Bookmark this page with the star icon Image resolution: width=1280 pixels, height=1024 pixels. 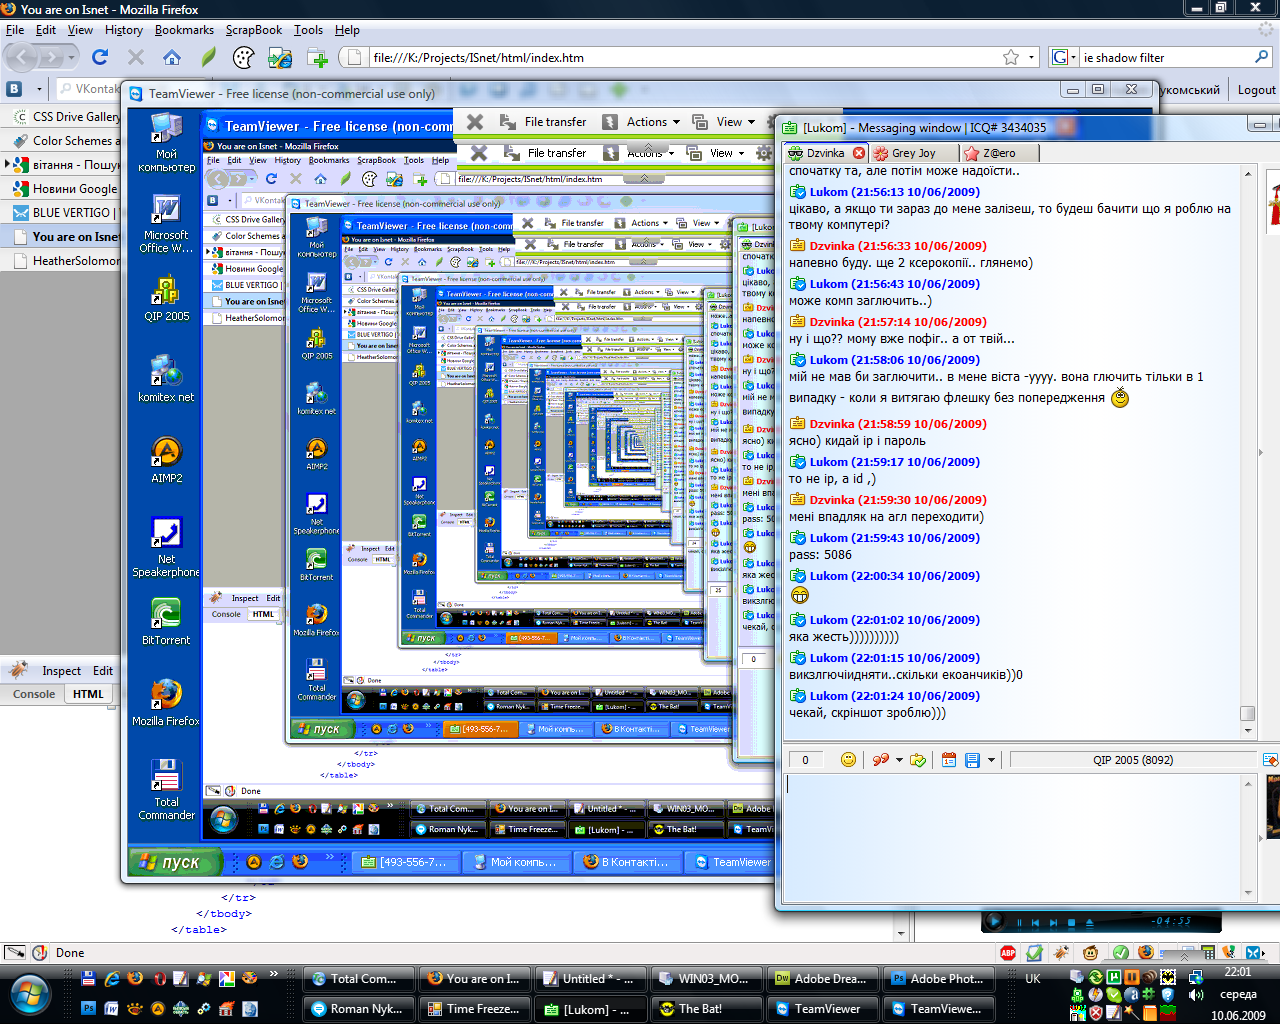[x=1011, y=57]
